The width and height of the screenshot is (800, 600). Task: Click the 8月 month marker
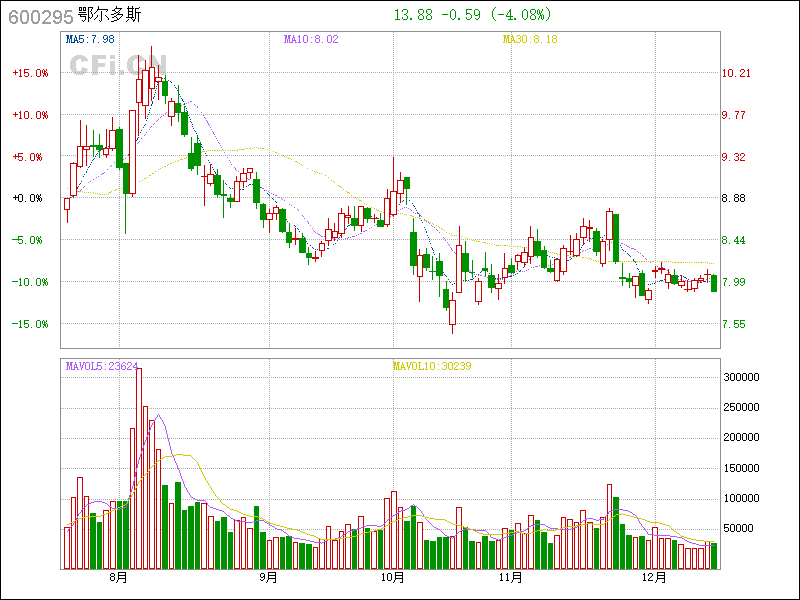point(120,577)
